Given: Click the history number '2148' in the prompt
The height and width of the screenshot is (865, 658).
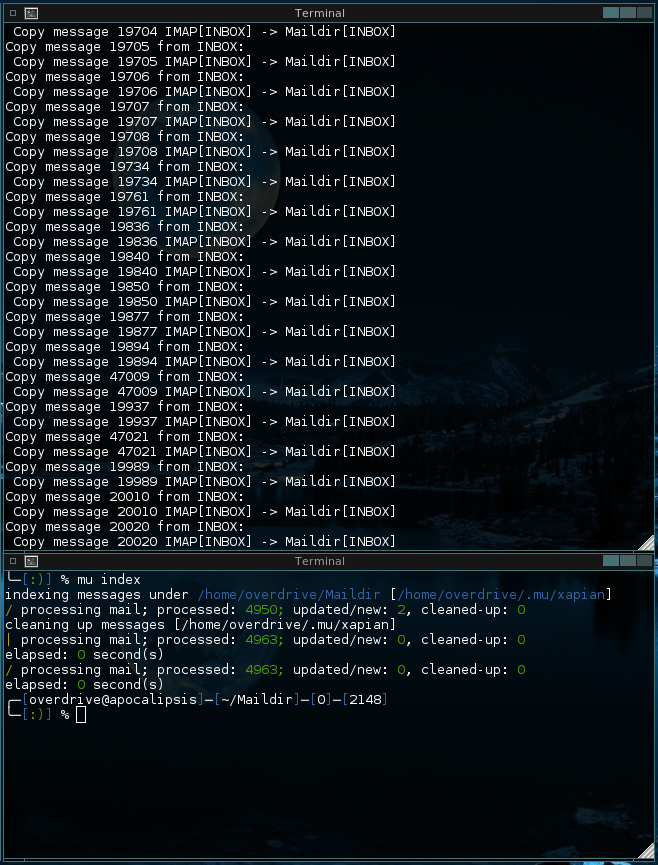Looking at the screenshot, I should point(365,700).
